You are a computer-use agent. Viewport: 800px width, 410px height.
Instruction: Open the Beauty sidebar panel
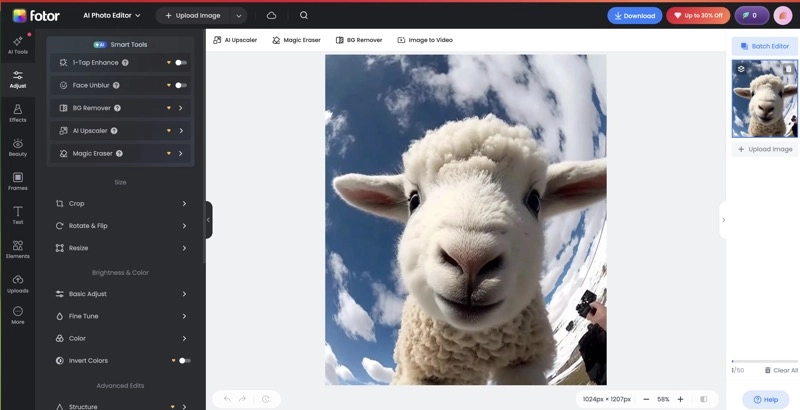pyautogui.click(x=17, y=147)
